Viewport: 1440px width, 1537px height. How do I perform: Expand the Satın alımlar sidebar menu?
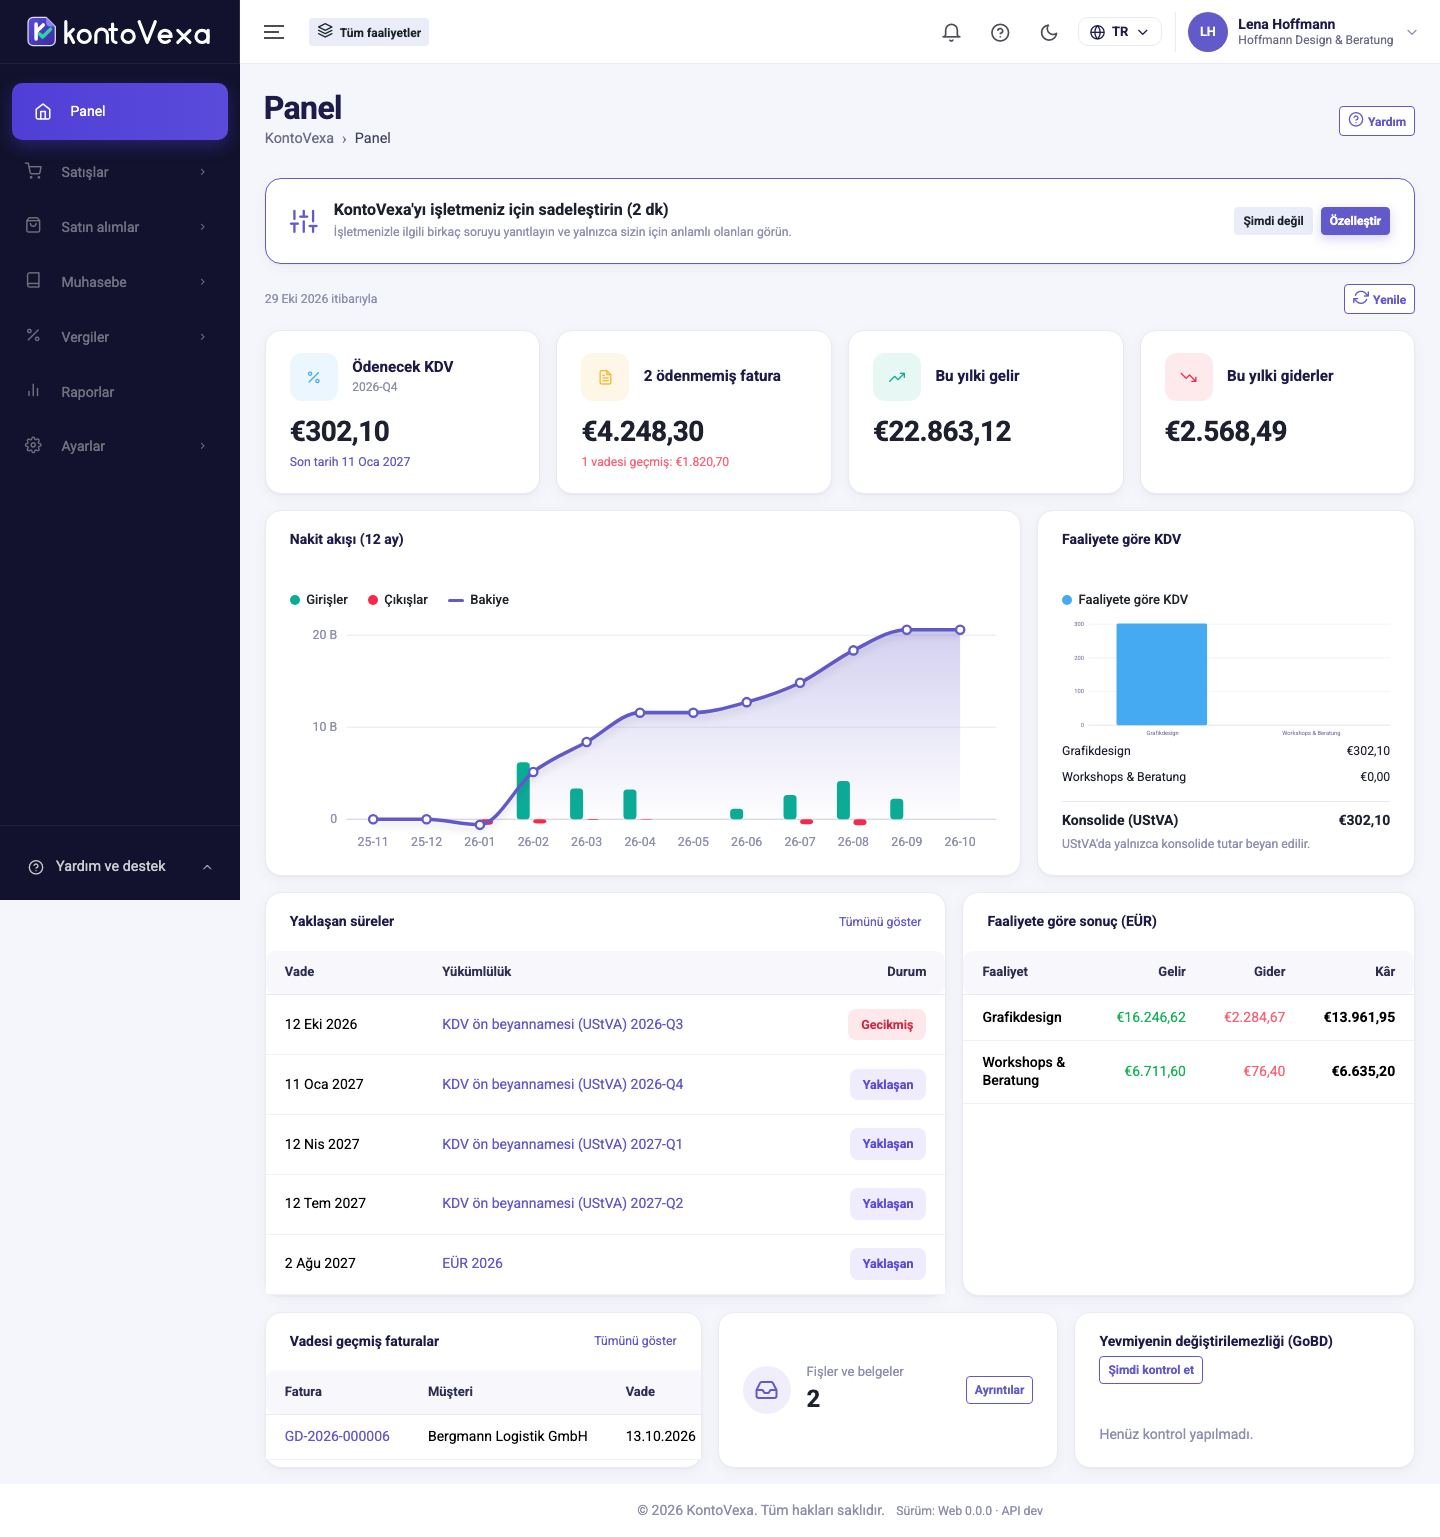tap(120, 227)
